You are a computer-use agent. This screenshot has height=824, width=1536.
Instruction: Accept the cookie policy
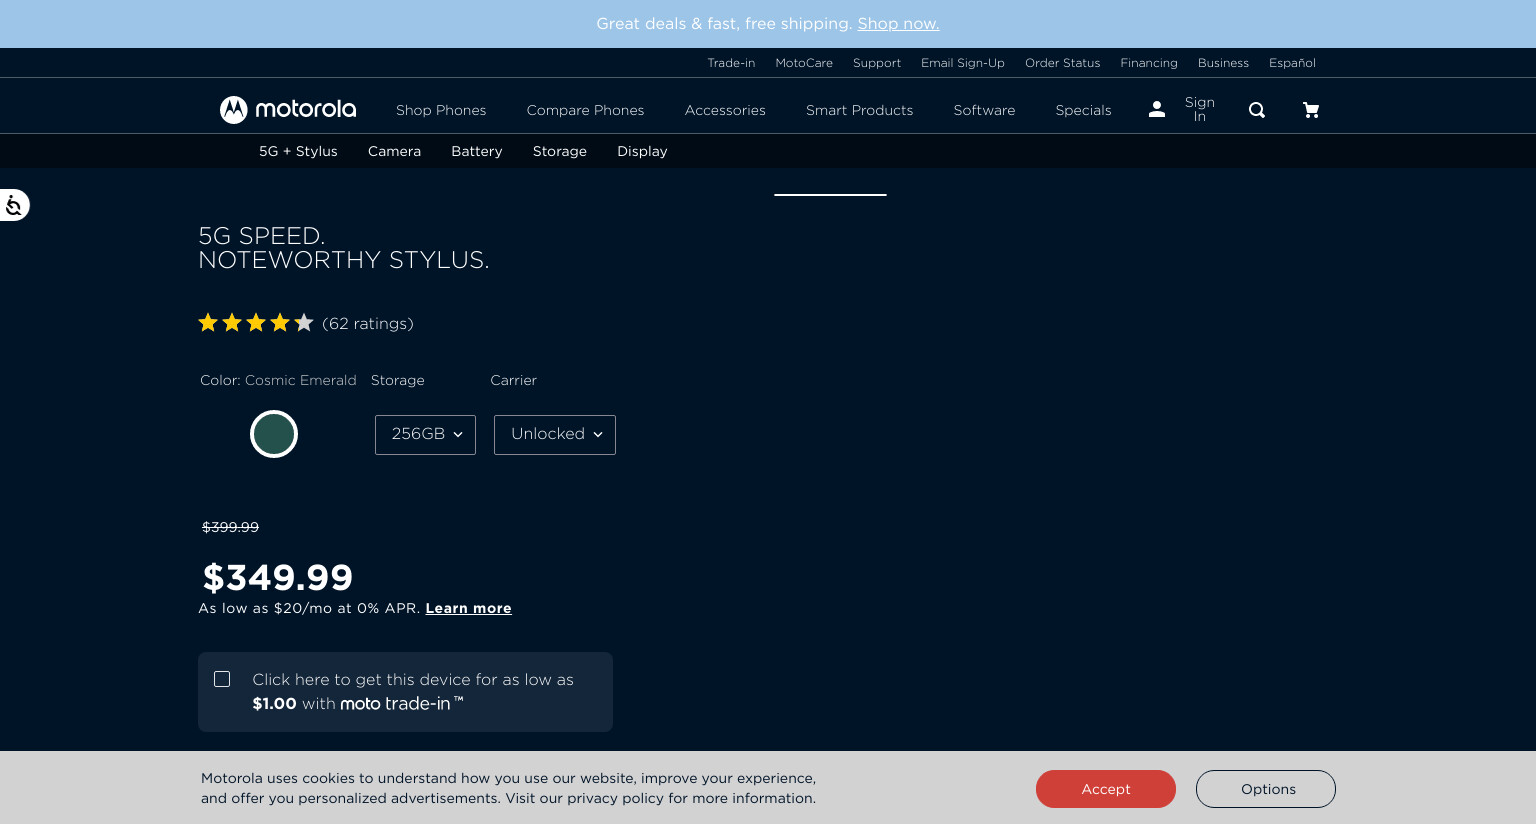point(1106,789)
